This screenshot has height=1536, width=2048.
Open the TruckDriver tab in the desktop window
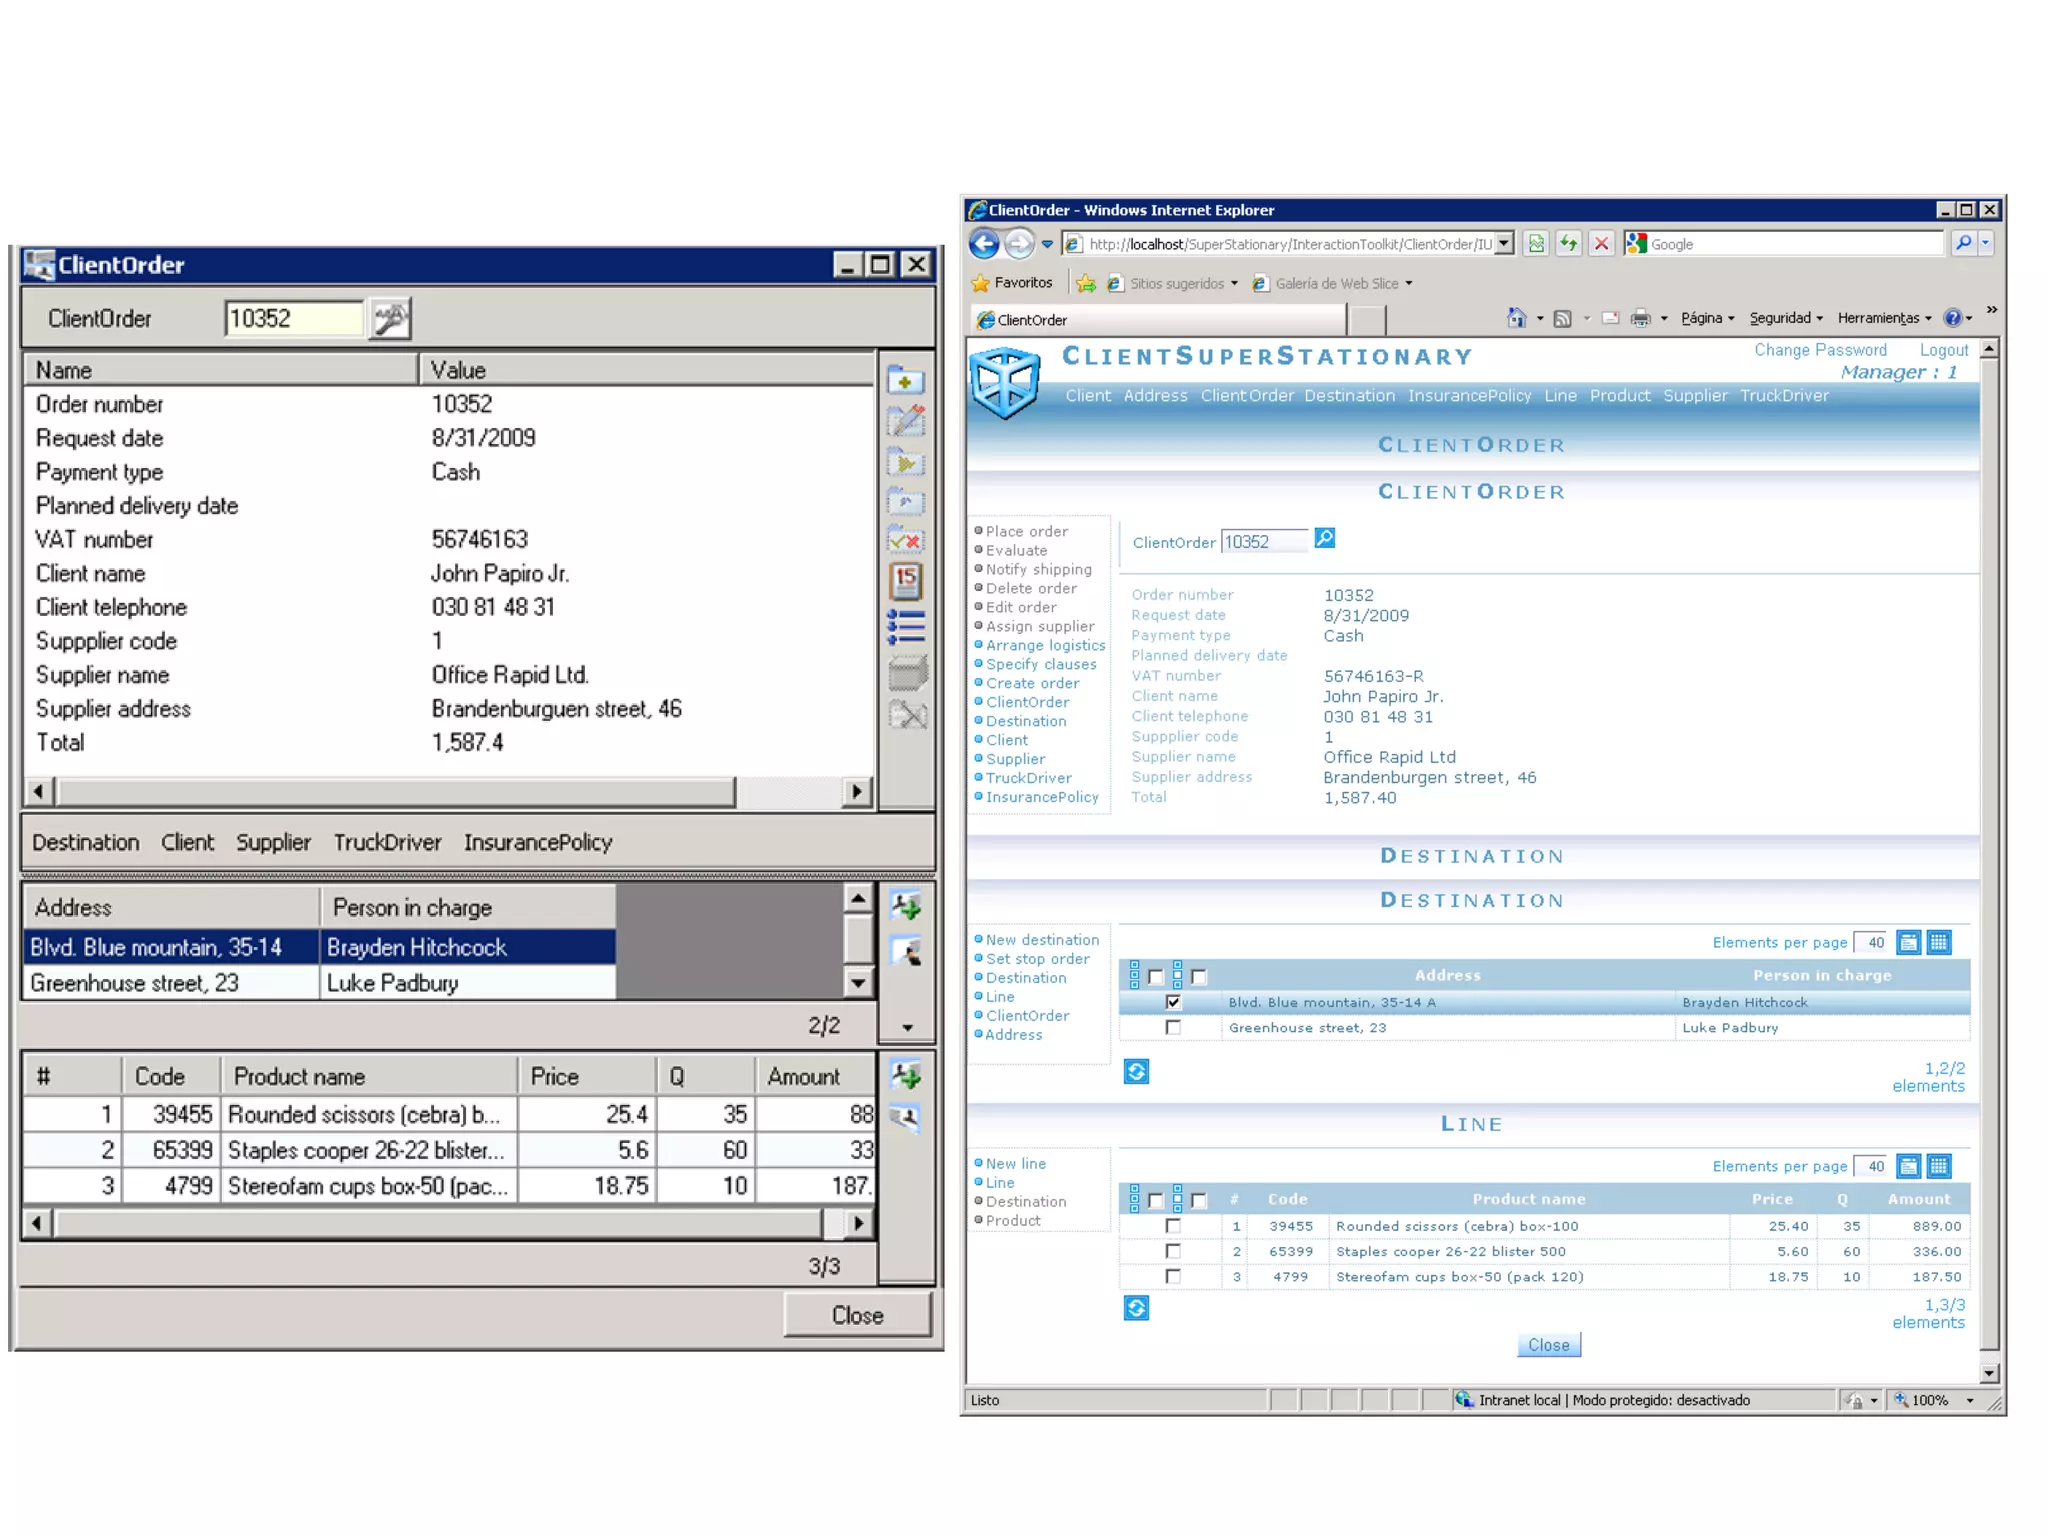[387, 843]
